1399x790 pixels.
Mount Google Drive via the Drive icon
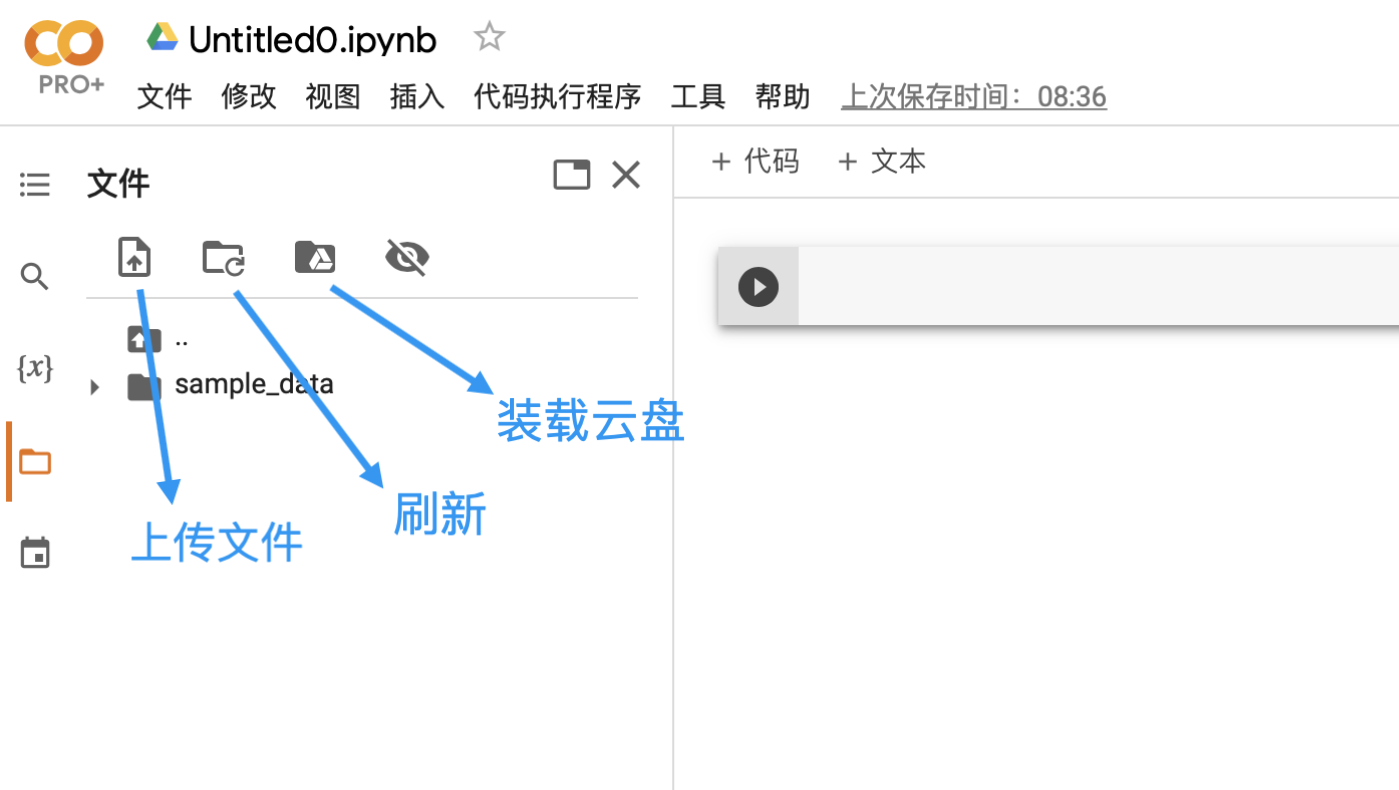314,257
